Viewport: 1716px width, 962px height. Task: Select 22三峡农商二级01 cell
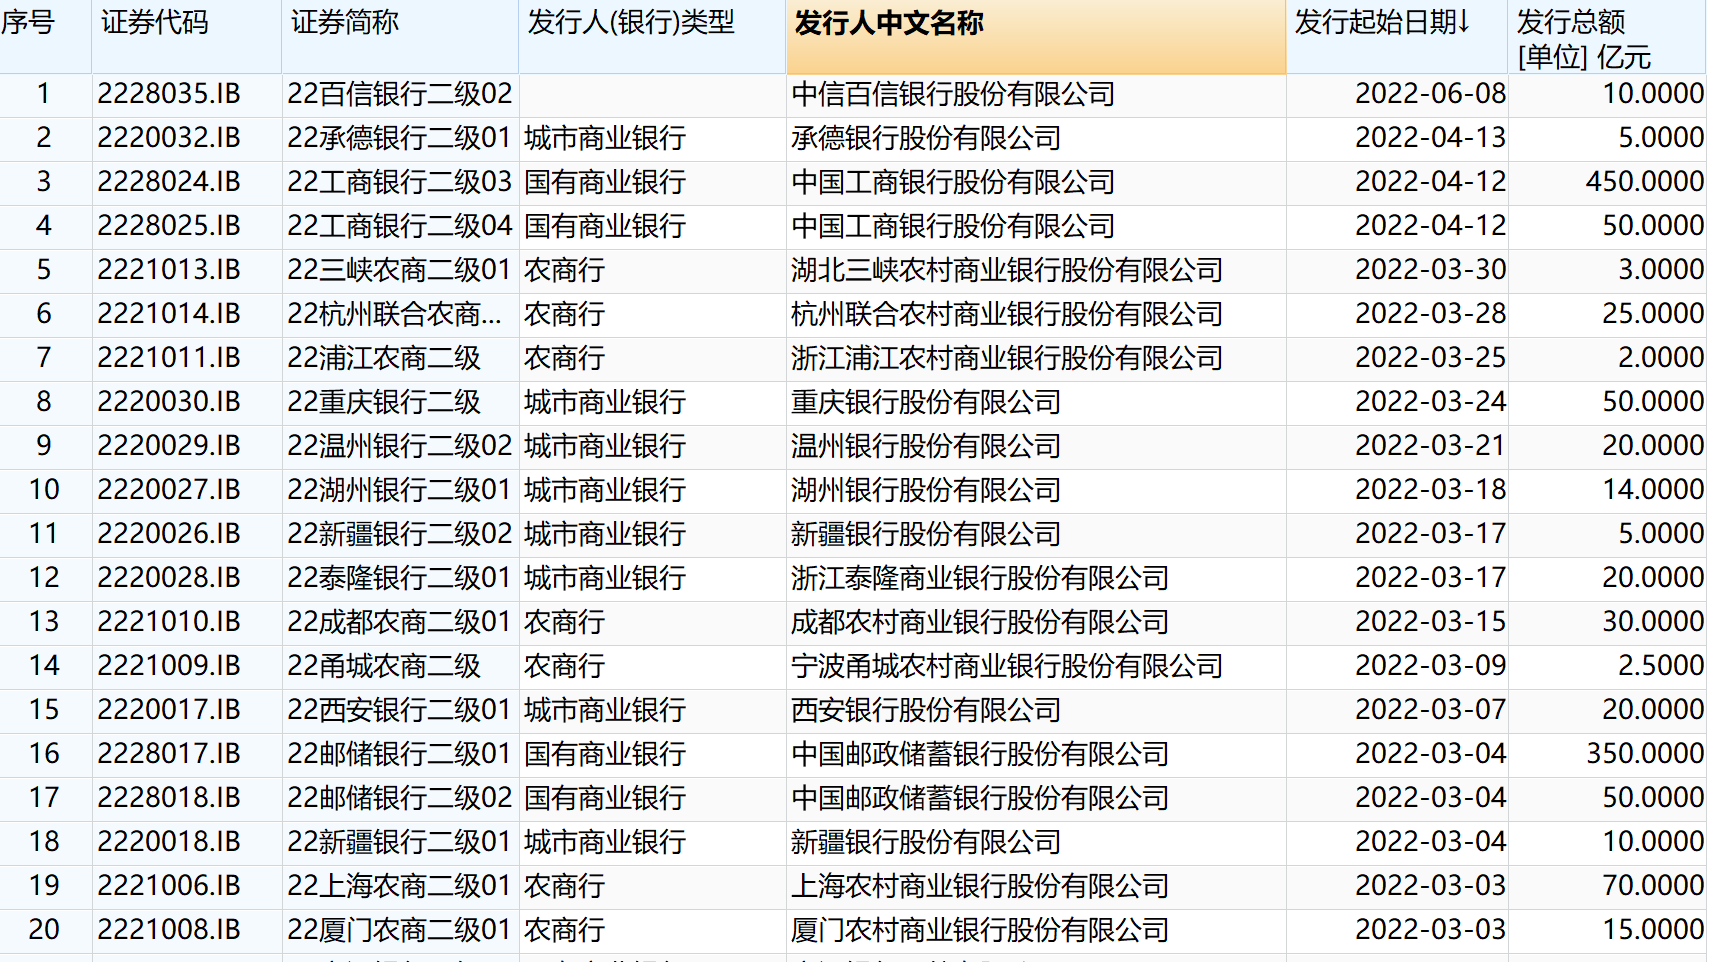pos(399,270)
